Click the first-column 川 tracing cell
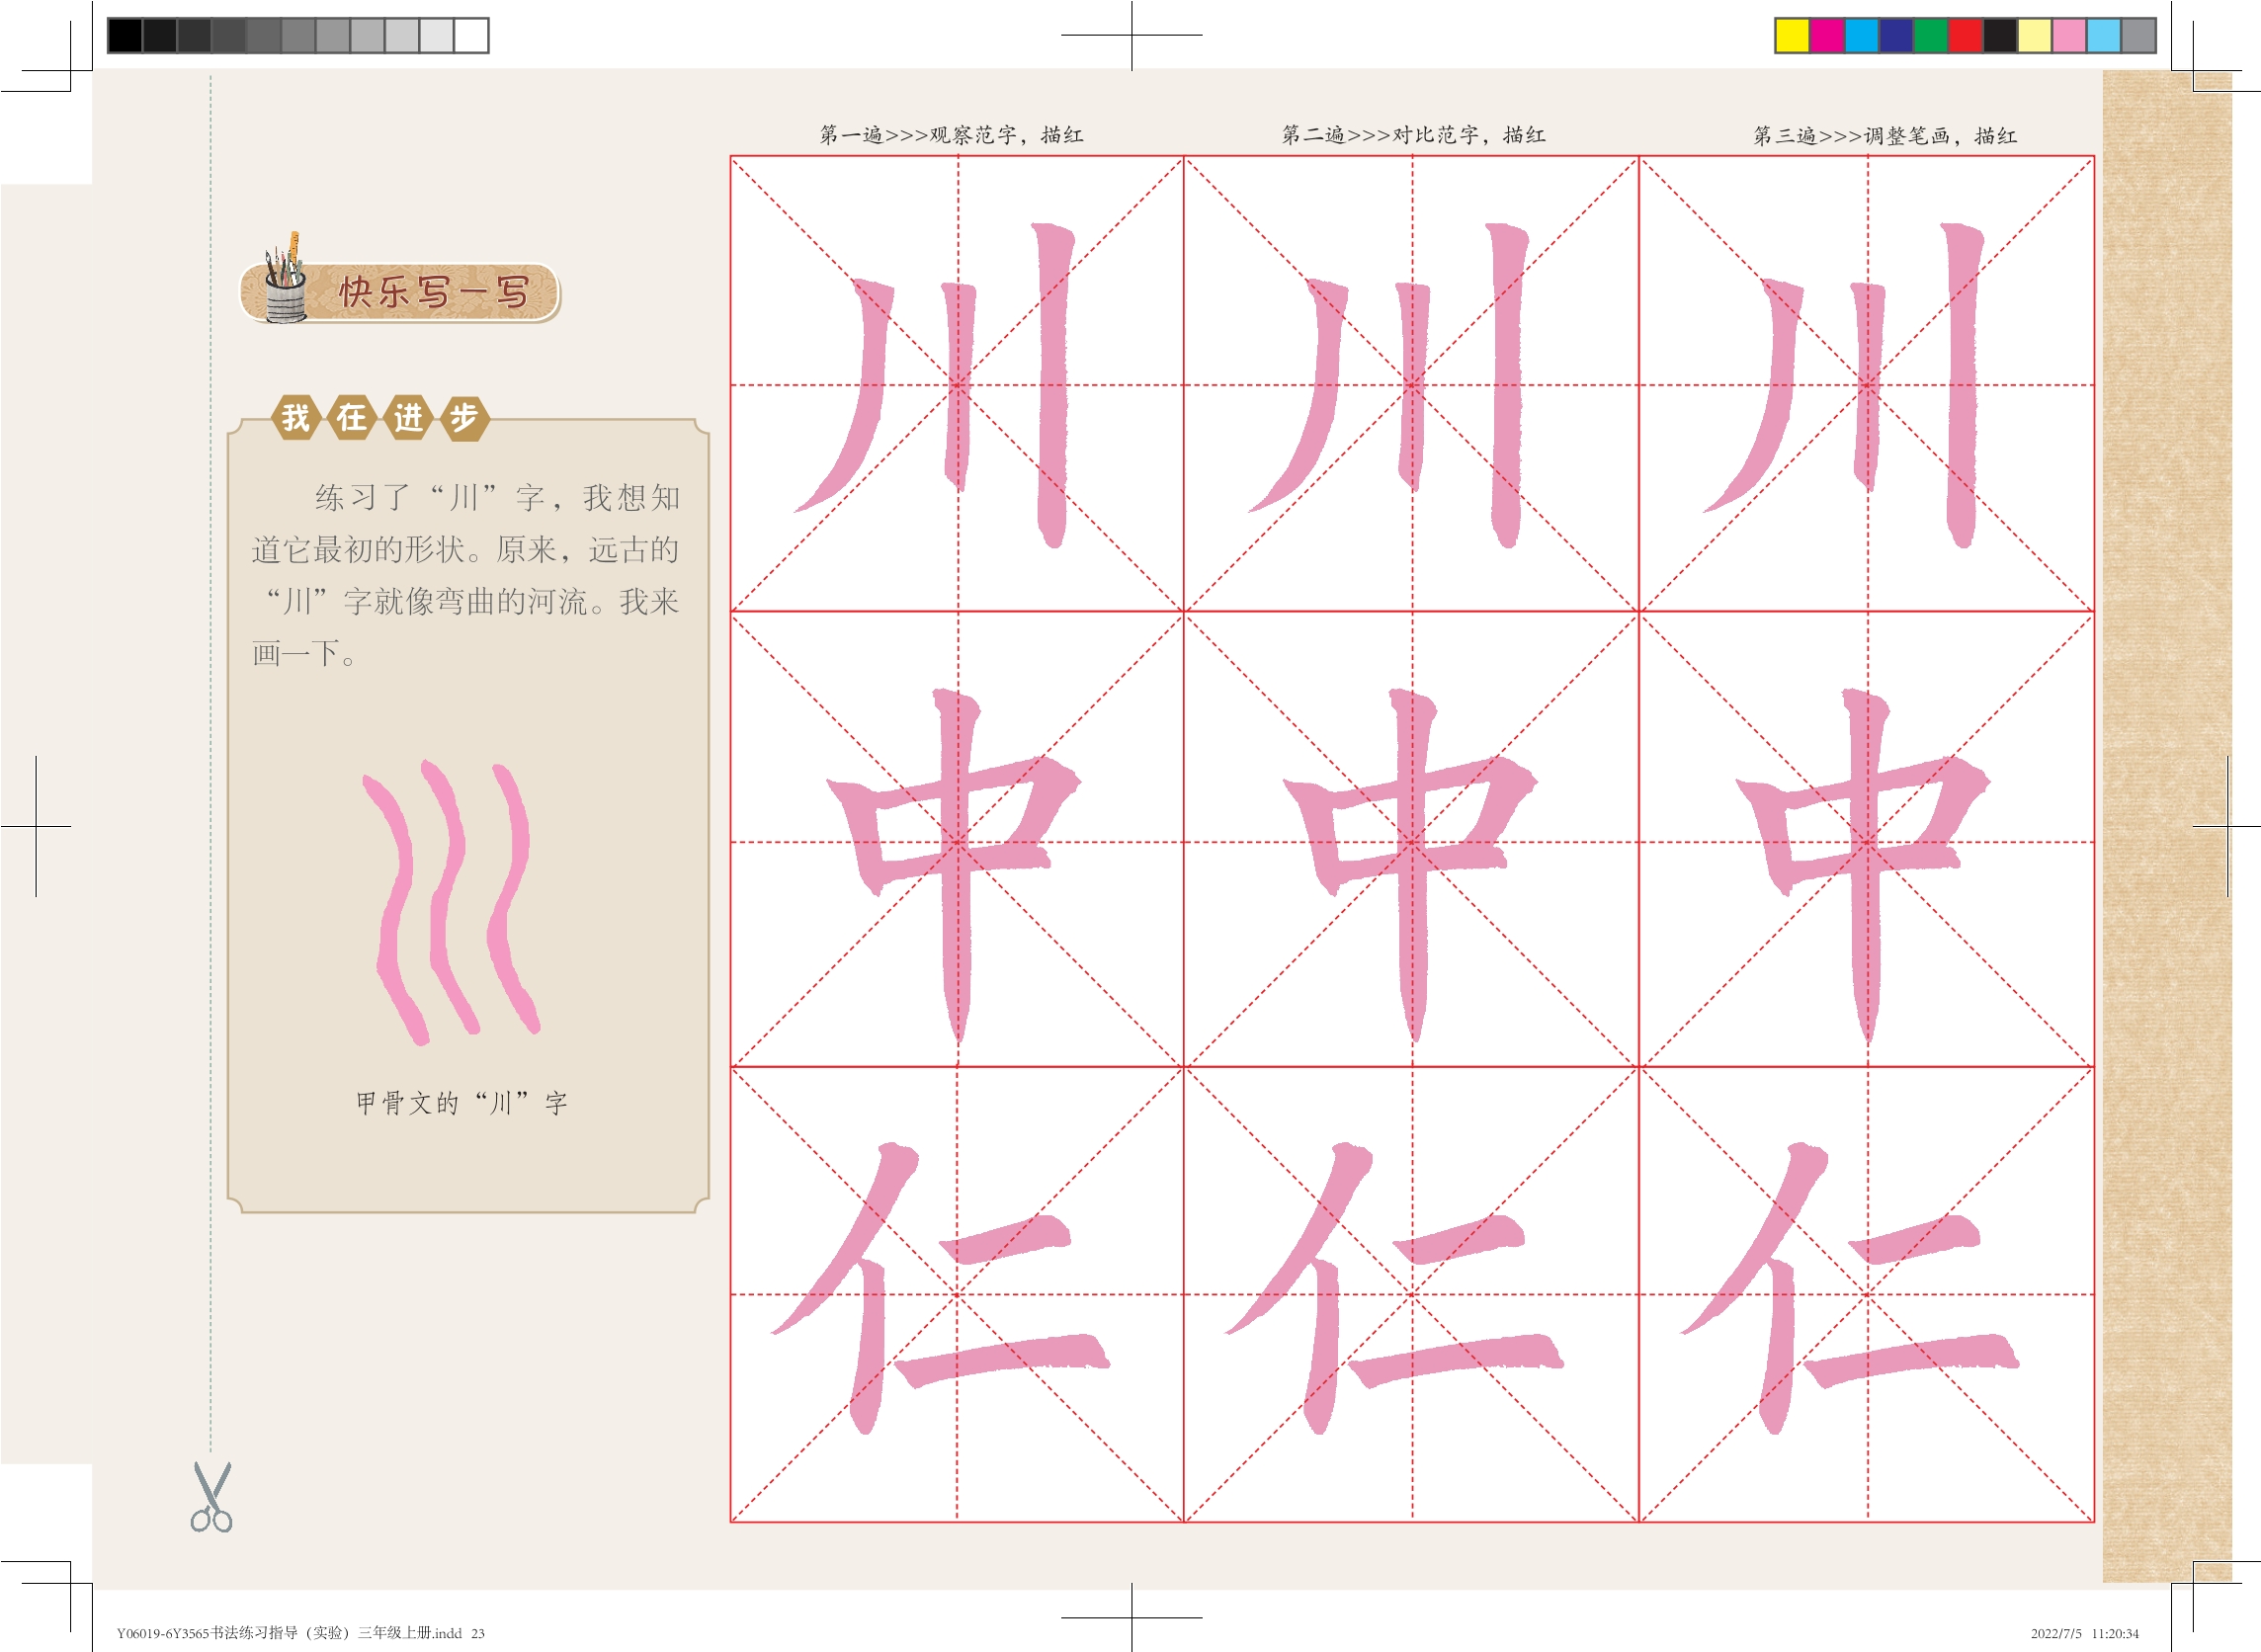 [957, 384]
